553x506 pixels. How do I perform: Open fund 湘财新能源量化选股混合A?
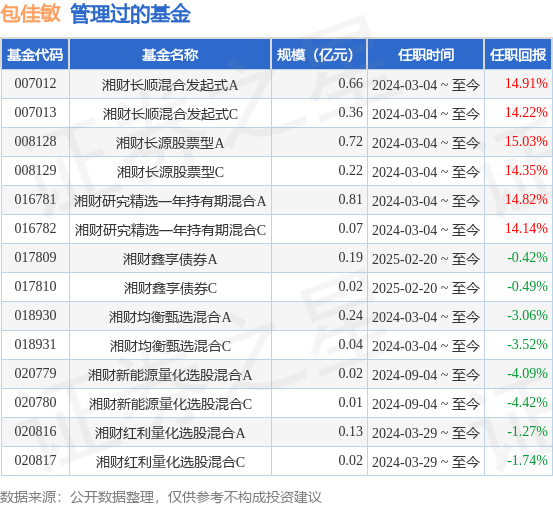tap(170, 375)
